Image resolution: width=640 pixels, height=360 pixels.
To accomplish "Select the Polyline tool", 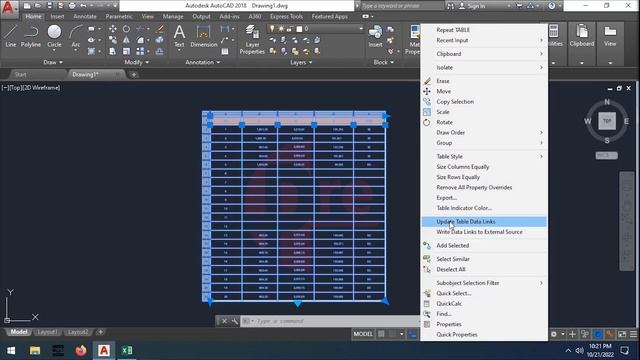I will click(x=31, y=36).
